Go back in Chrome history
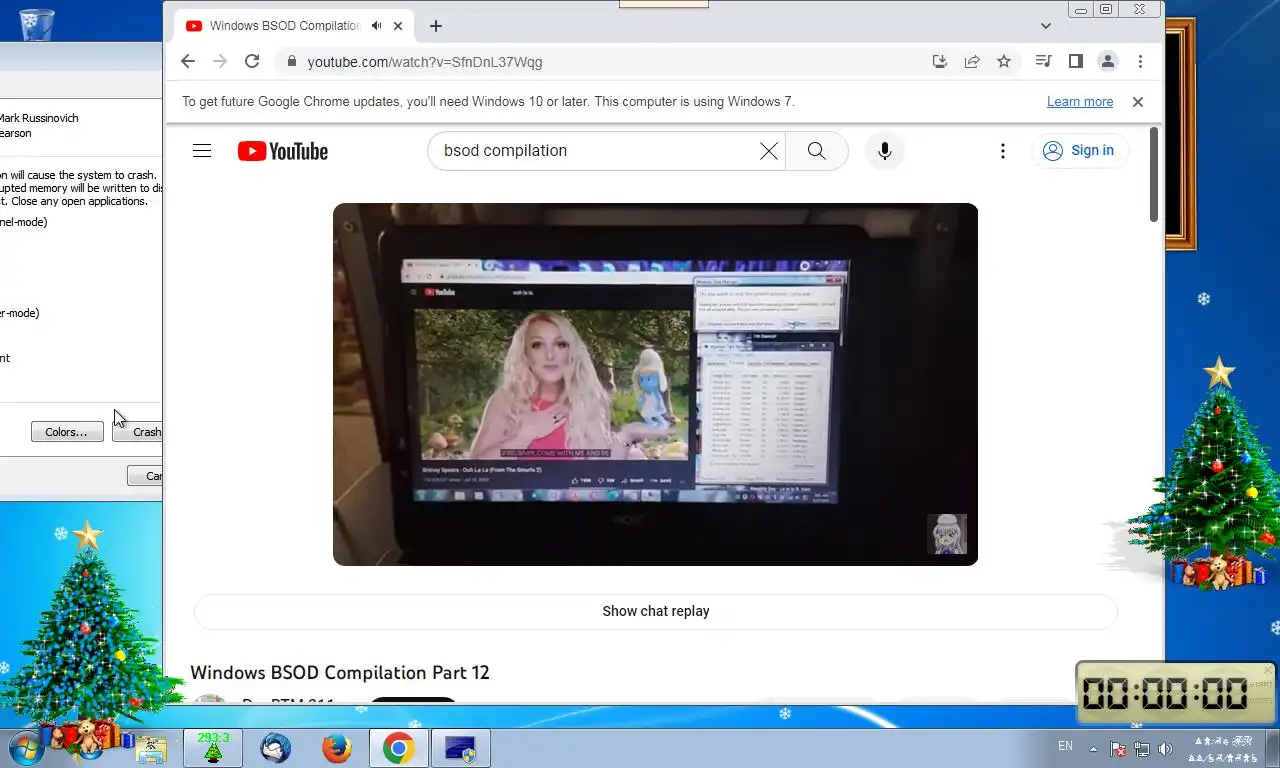The height and width of the screenshot is (768, 1280). click(188, 61)
